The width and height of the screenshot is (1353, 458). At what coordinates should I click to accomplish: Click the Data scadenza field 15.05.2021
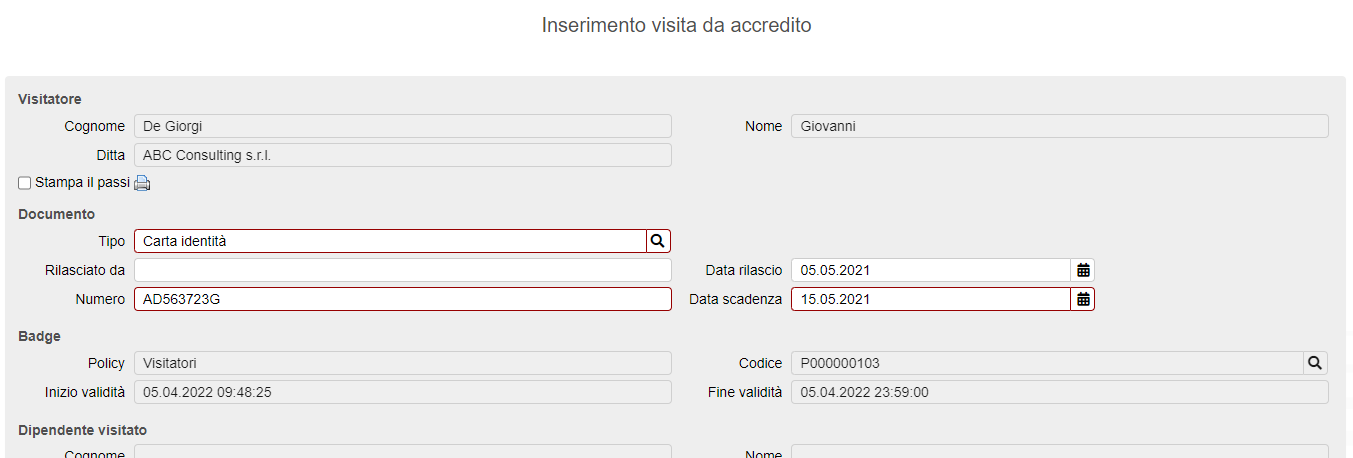click(x=931, y=299)
